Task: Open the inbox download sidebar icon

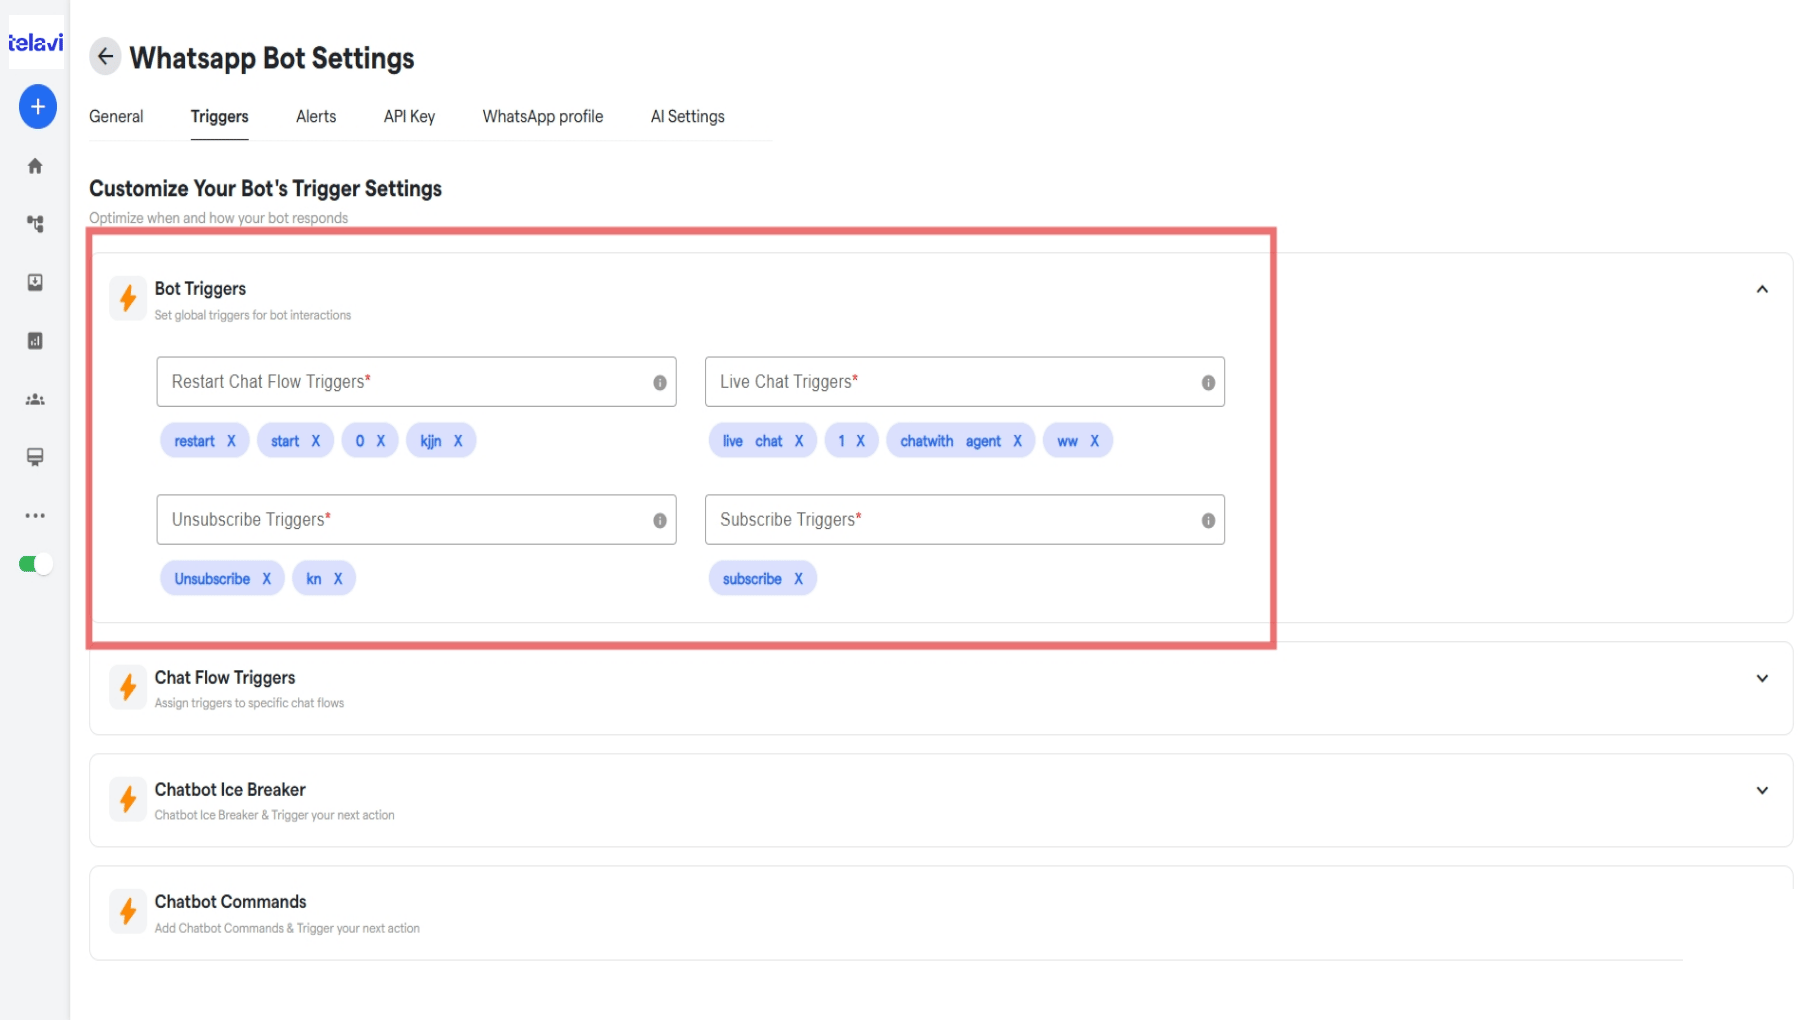Action: pyautogui.click(x=35, y=283)
